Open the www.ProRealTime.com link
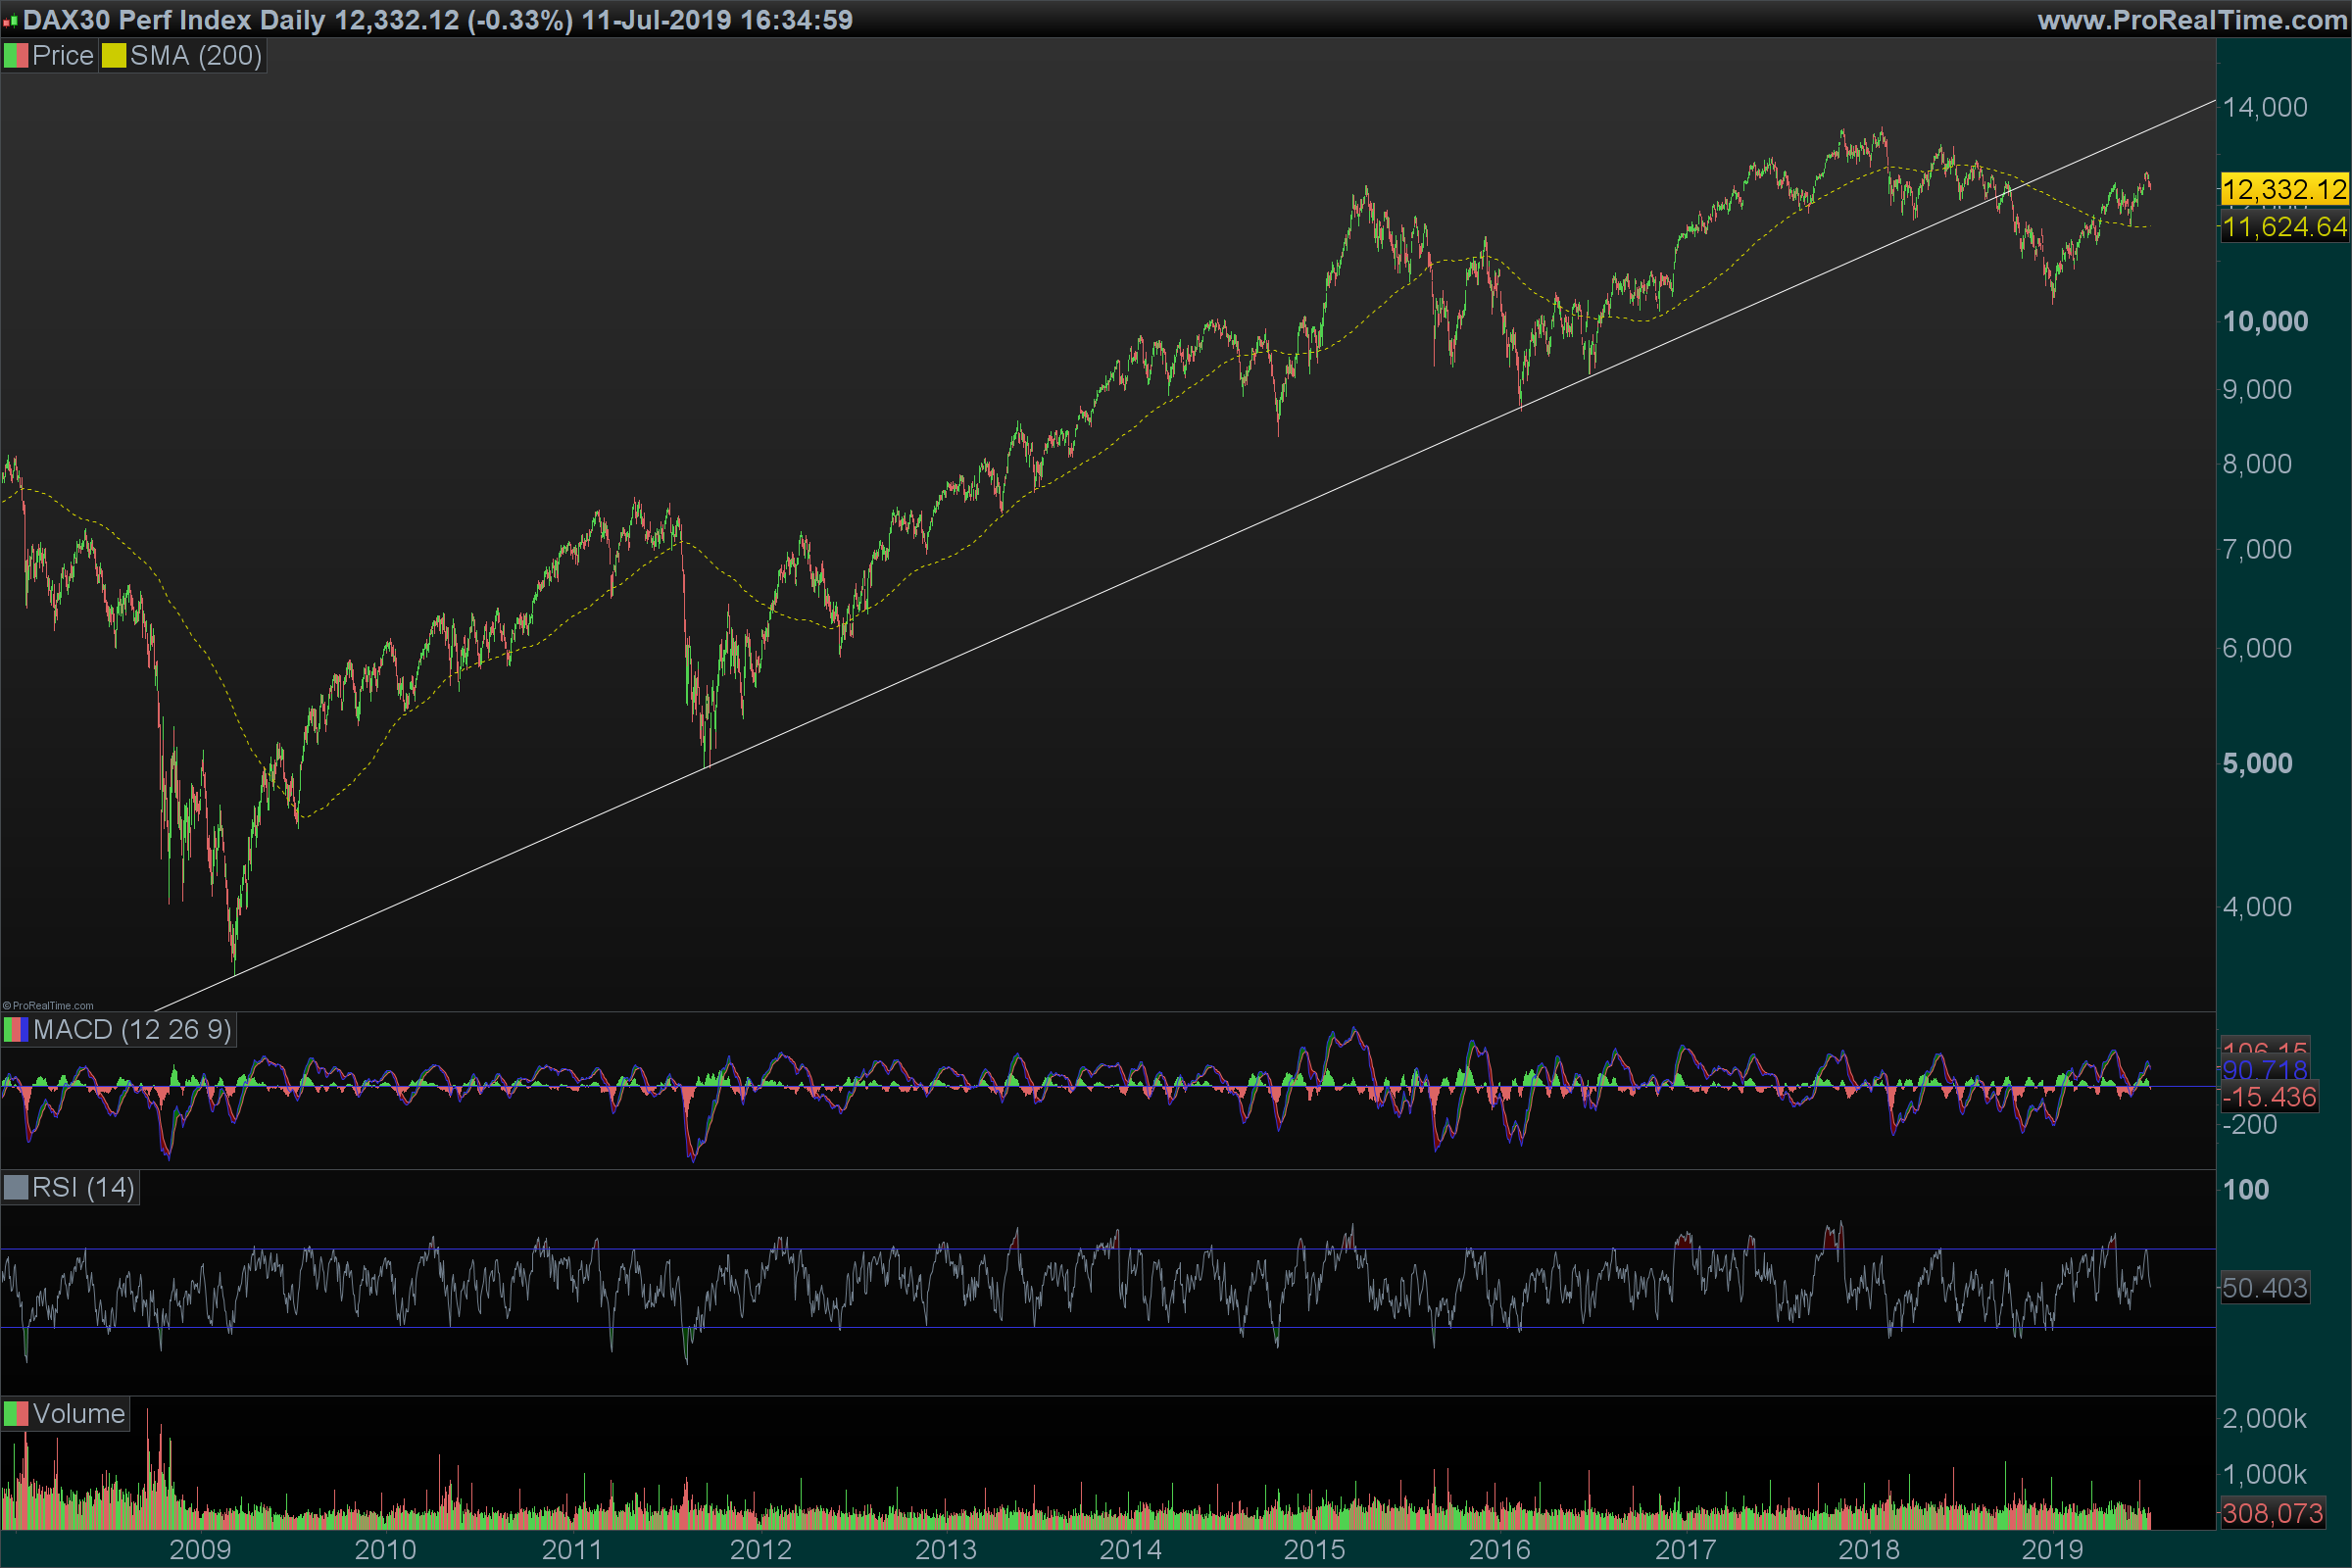 2192,20
